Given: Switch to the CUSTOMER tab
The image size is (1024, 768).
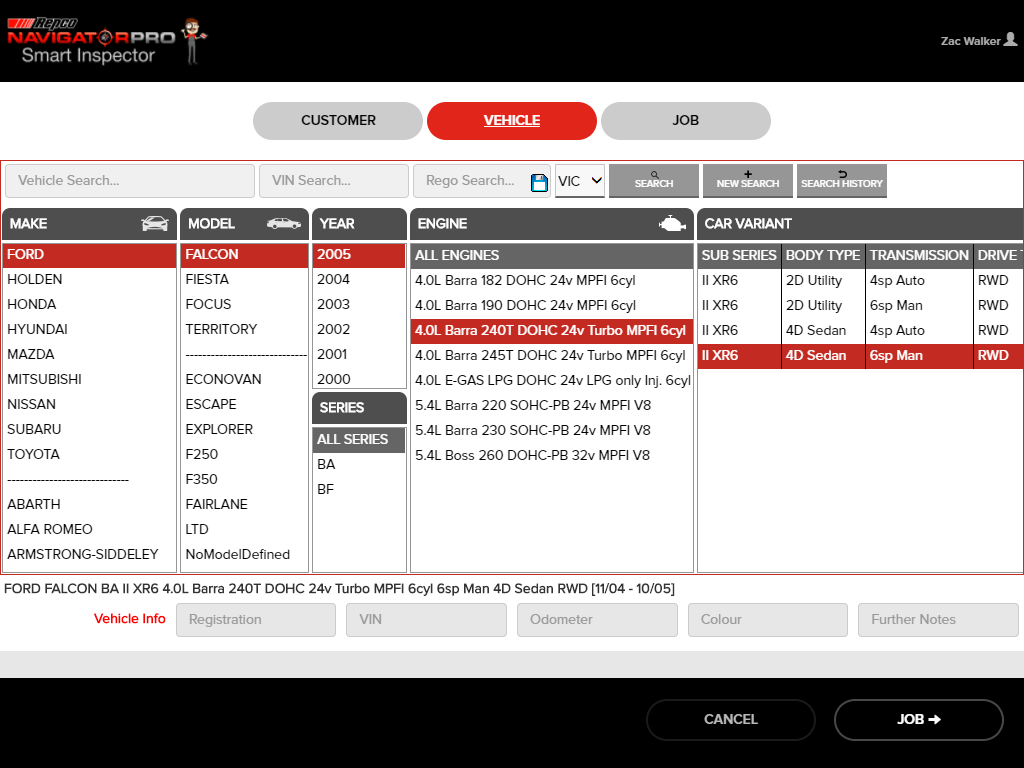Looking at the screenshot, I should click(338, 121).
